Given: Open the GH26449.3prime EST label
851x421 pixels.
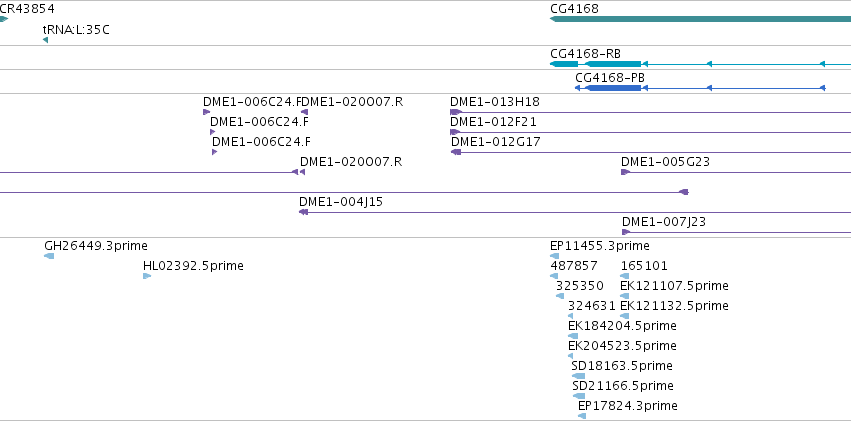Looking at the screenshot, I should coord(96,246).
